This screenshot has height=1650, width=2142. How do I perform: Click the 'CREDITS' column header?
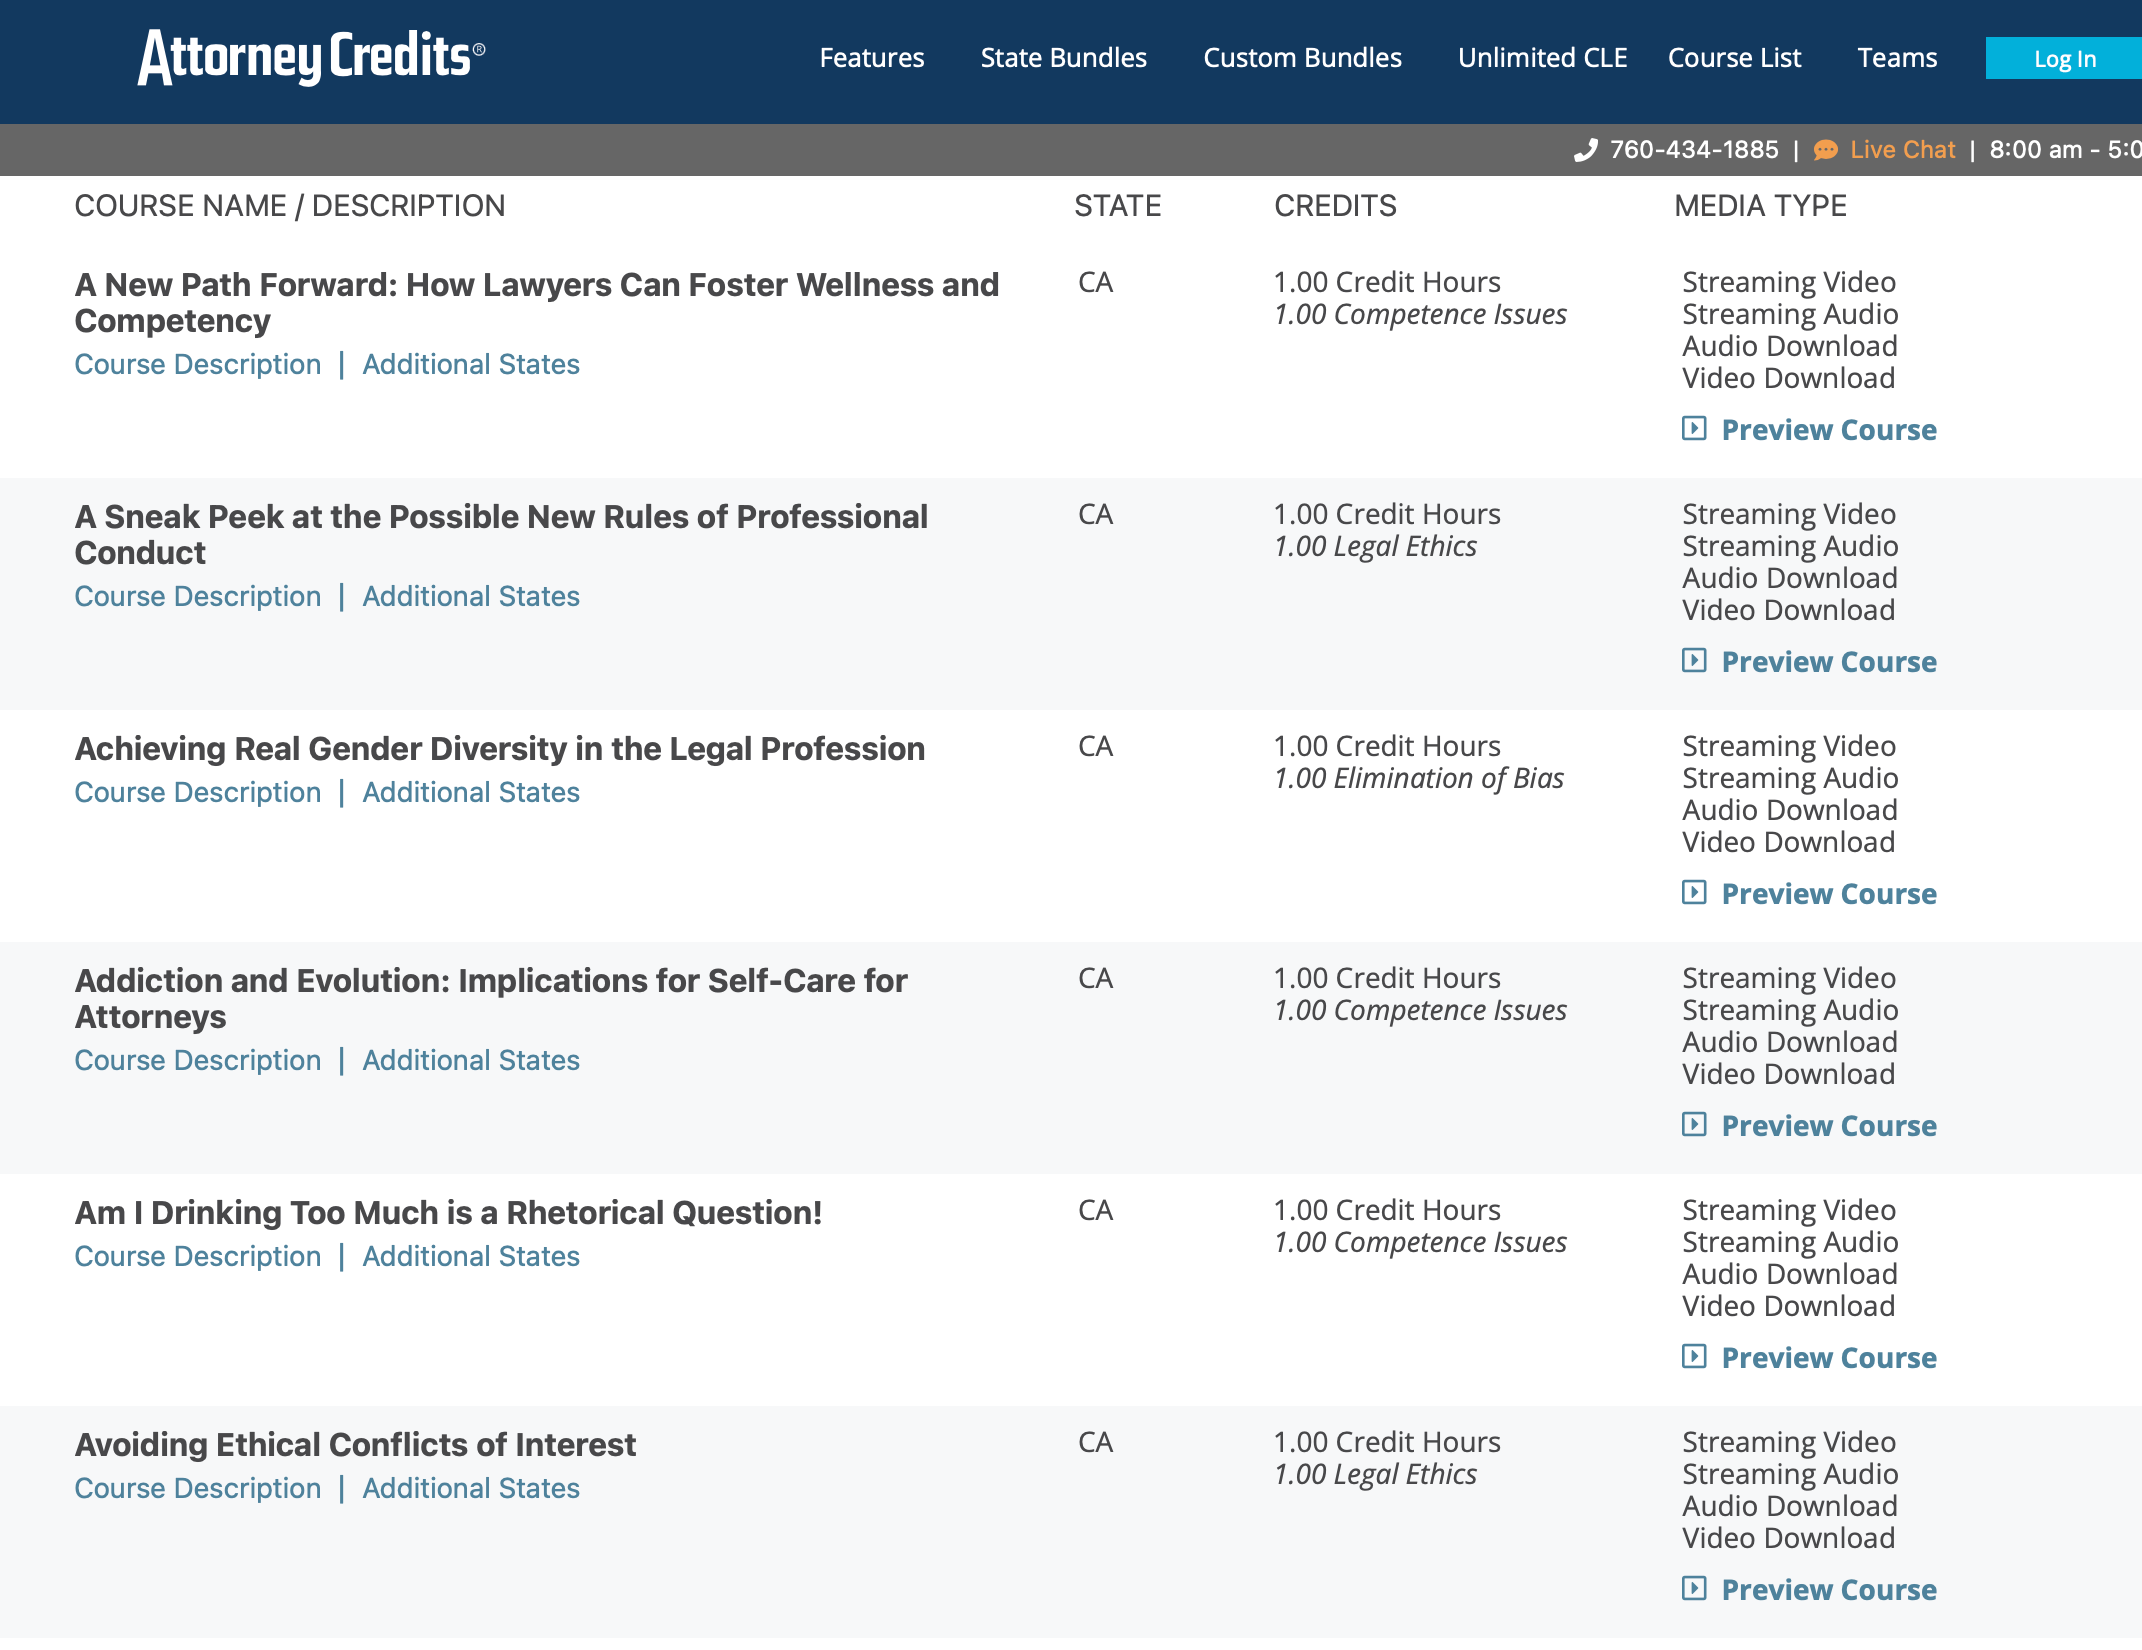pyautogui.click(x=1335, y=206)
